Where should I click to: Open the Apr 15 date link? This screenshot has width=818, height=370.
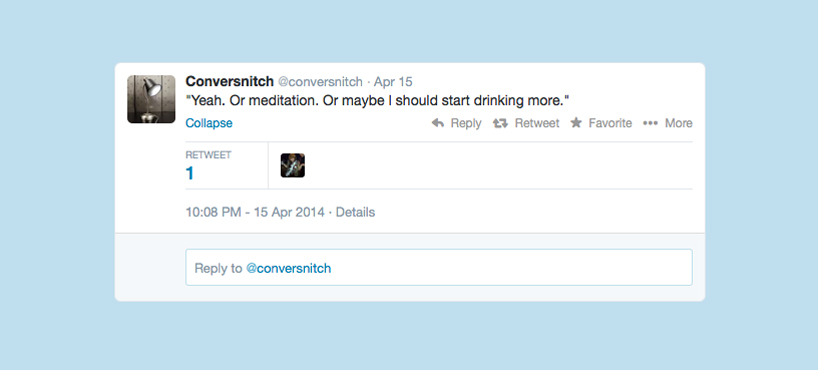393,82
